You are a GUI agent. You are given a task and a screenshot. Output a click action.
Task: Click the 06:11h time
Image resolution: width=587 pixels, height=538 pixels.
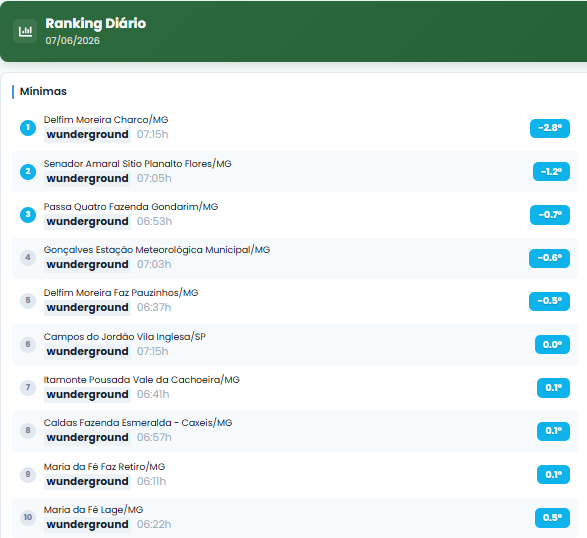tap(152, 481)
